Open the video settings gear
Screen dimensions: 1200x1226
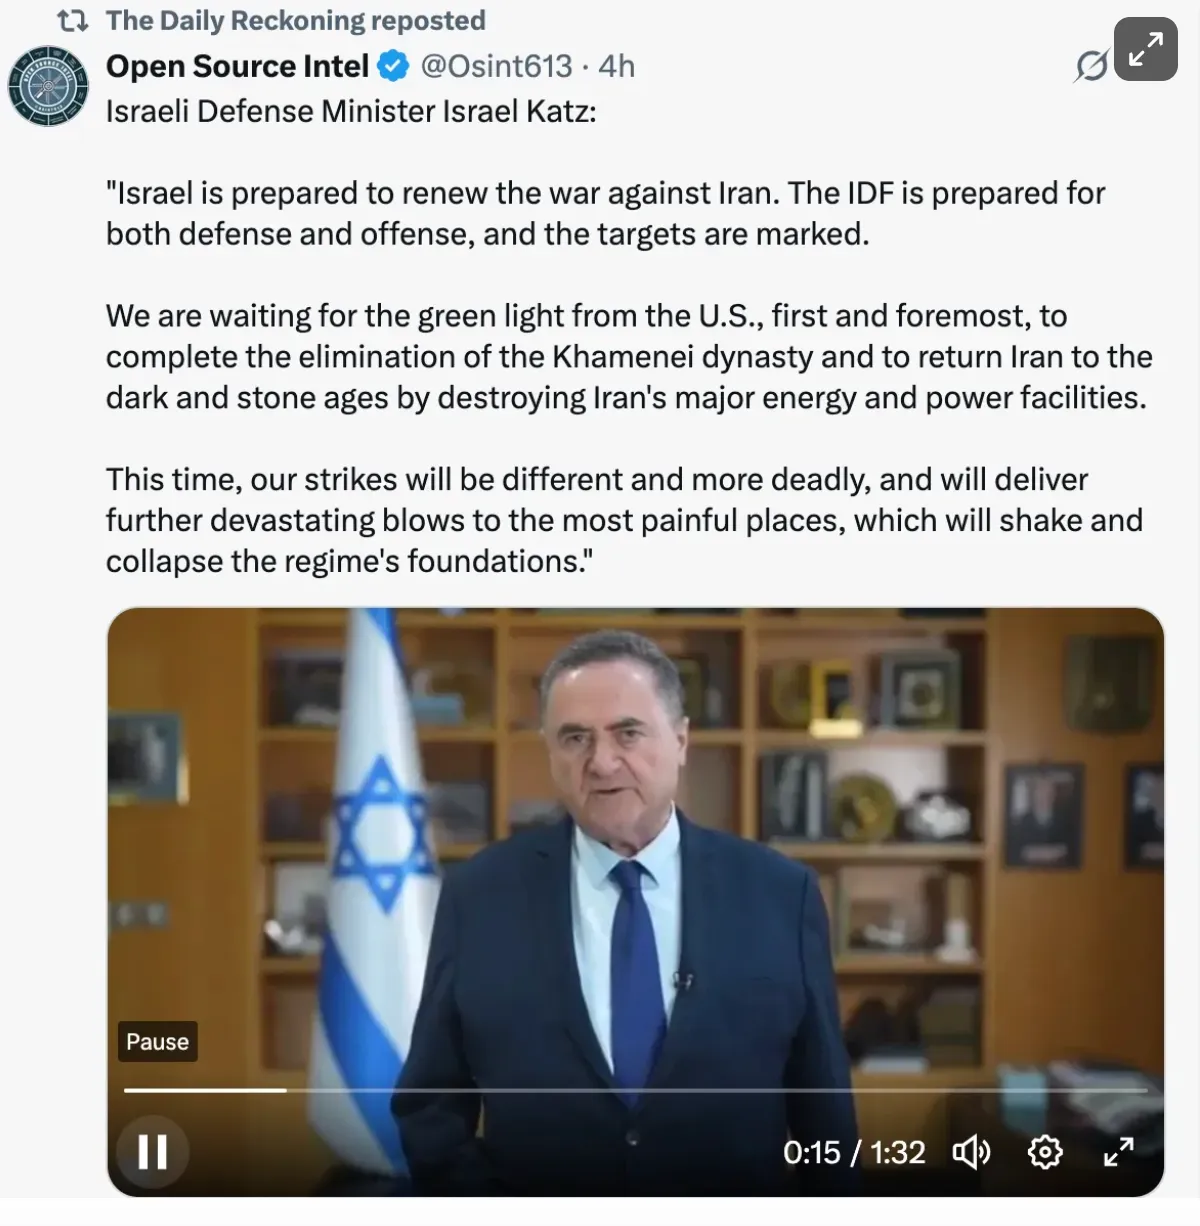pos(1045,1153)
